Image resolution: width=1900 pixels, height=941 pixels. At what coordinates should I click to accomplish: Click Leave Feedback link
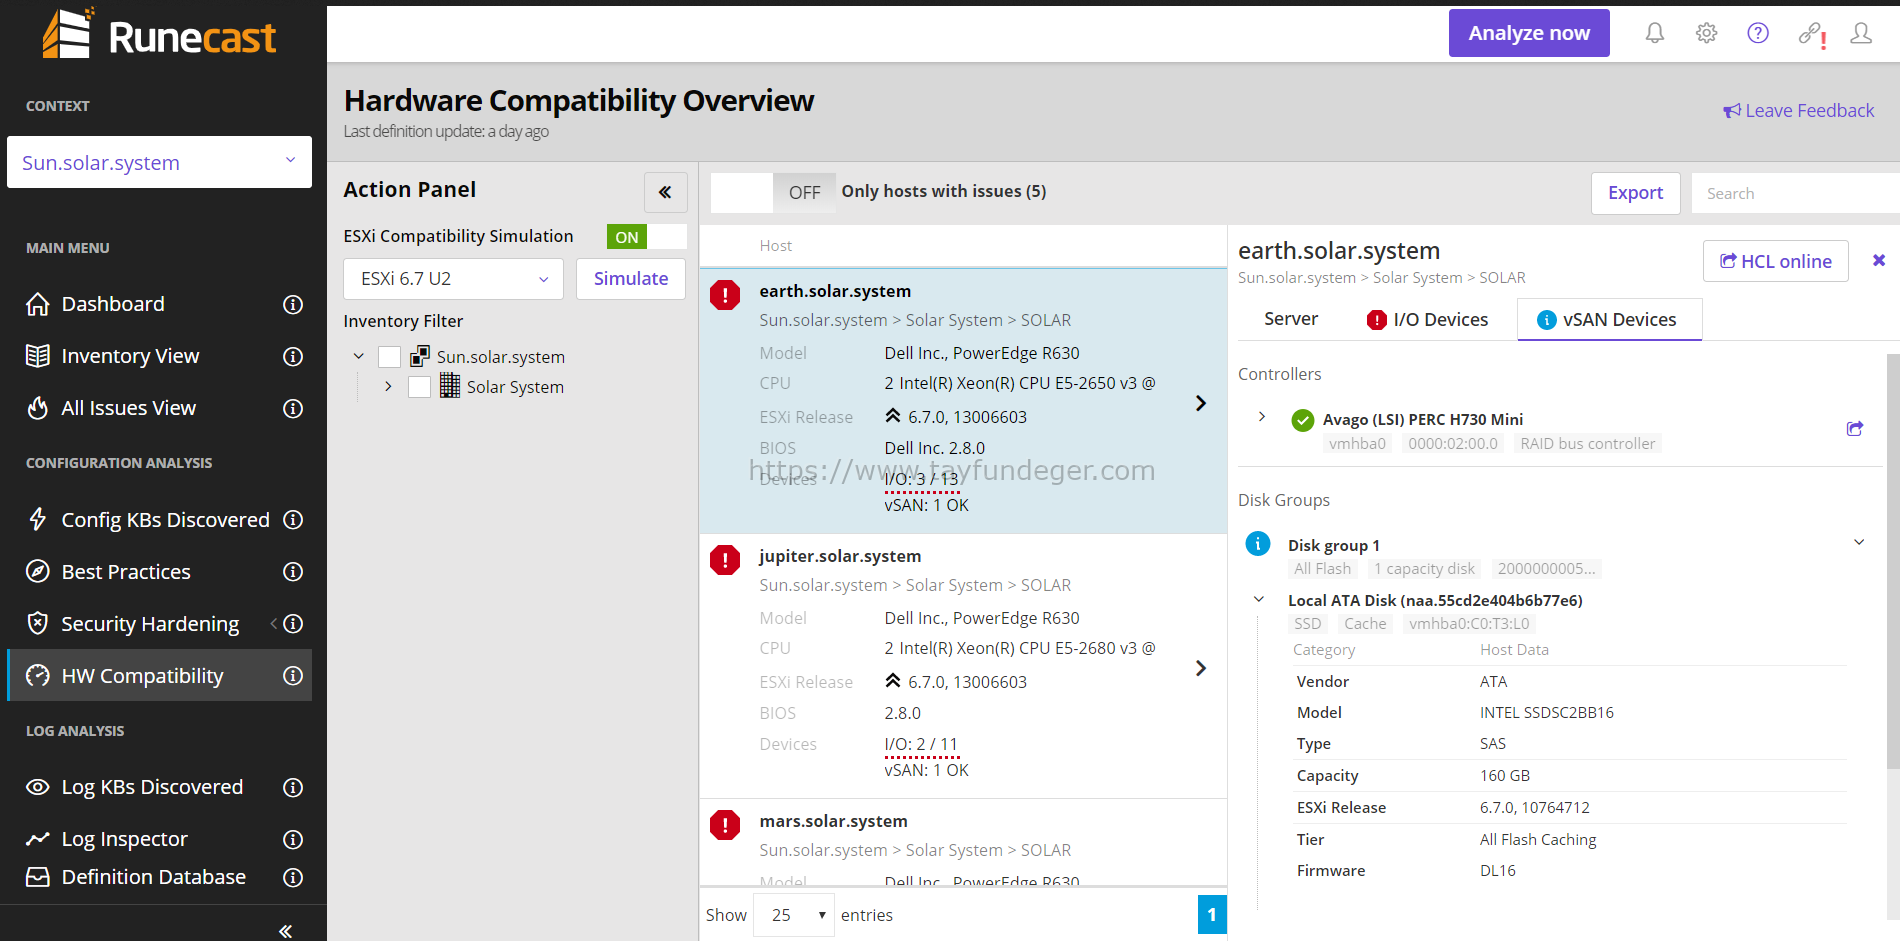point(1798,110)
